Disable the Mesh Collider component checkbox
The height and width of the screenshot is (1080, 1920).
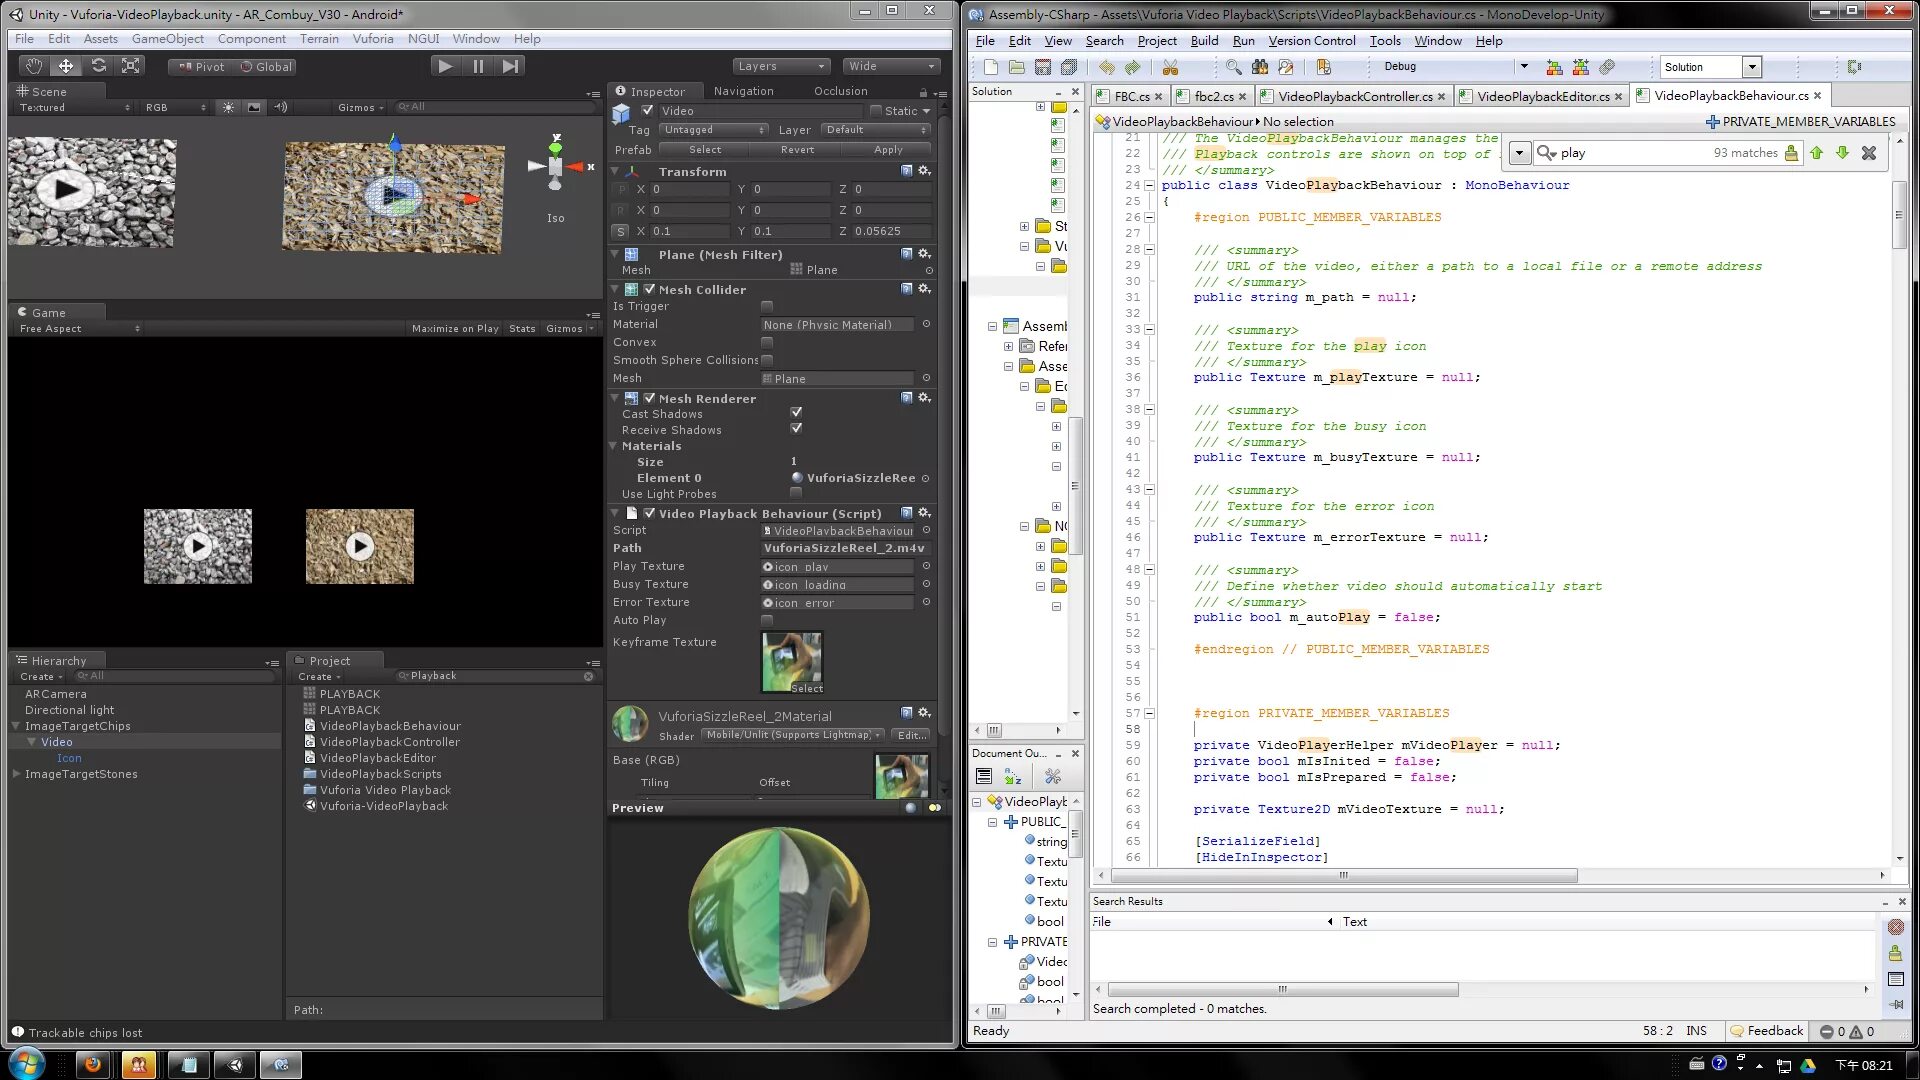click(649, 289)
